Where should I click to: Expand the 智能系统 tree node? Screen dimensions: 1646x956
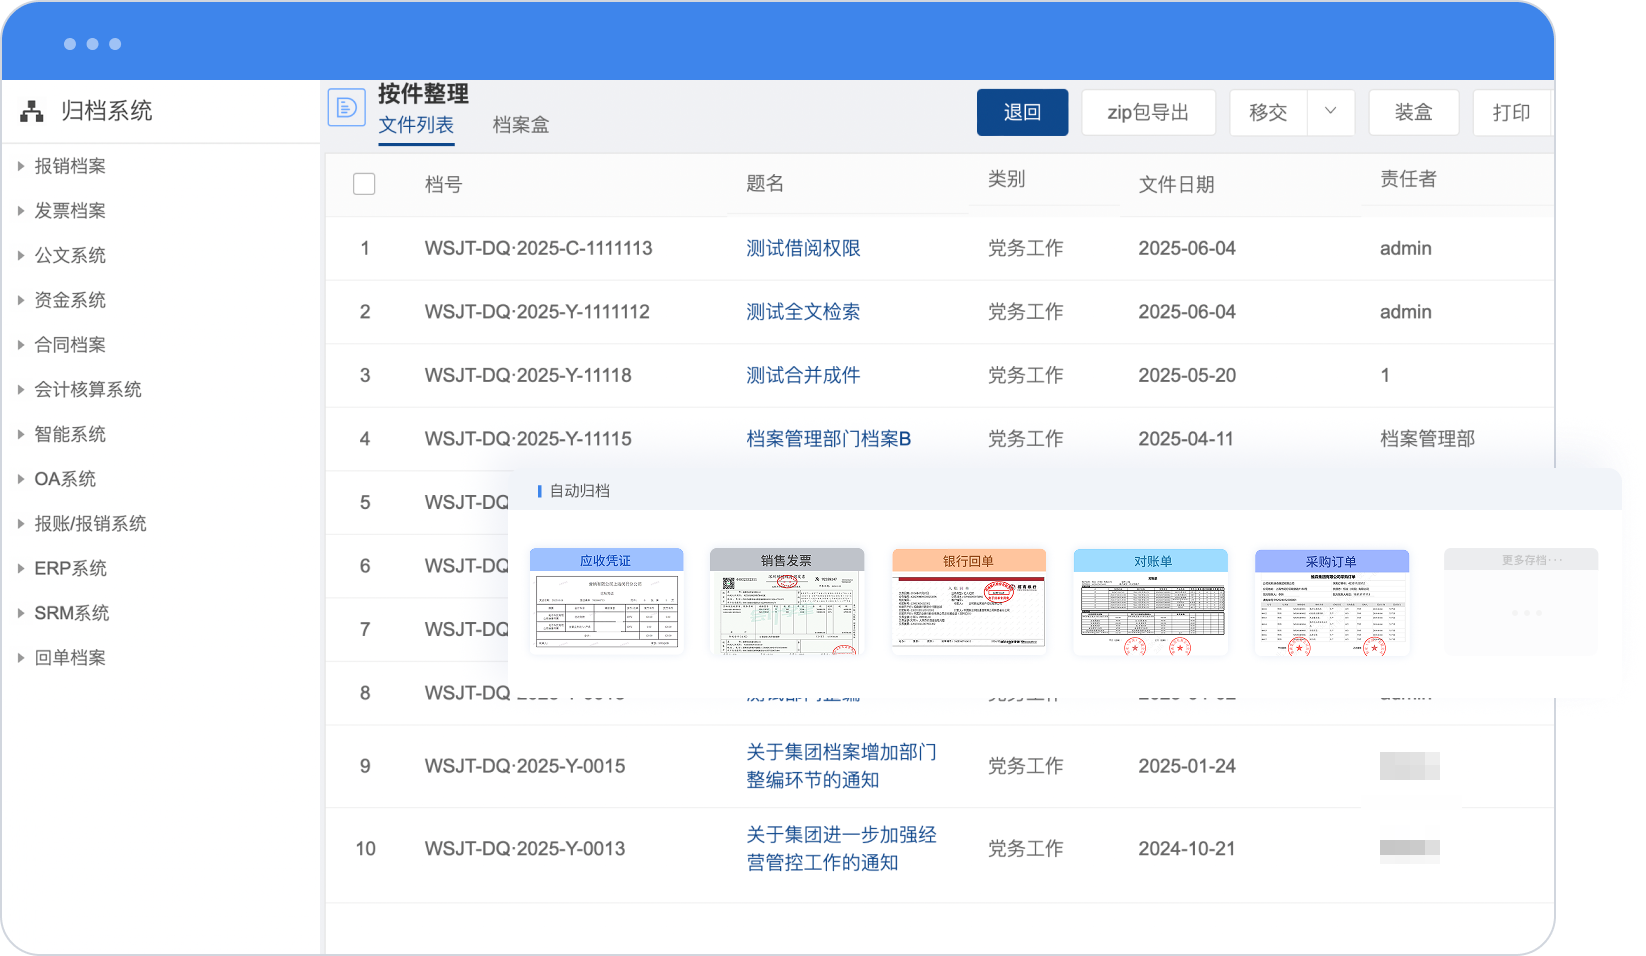[x=20, y=434]
